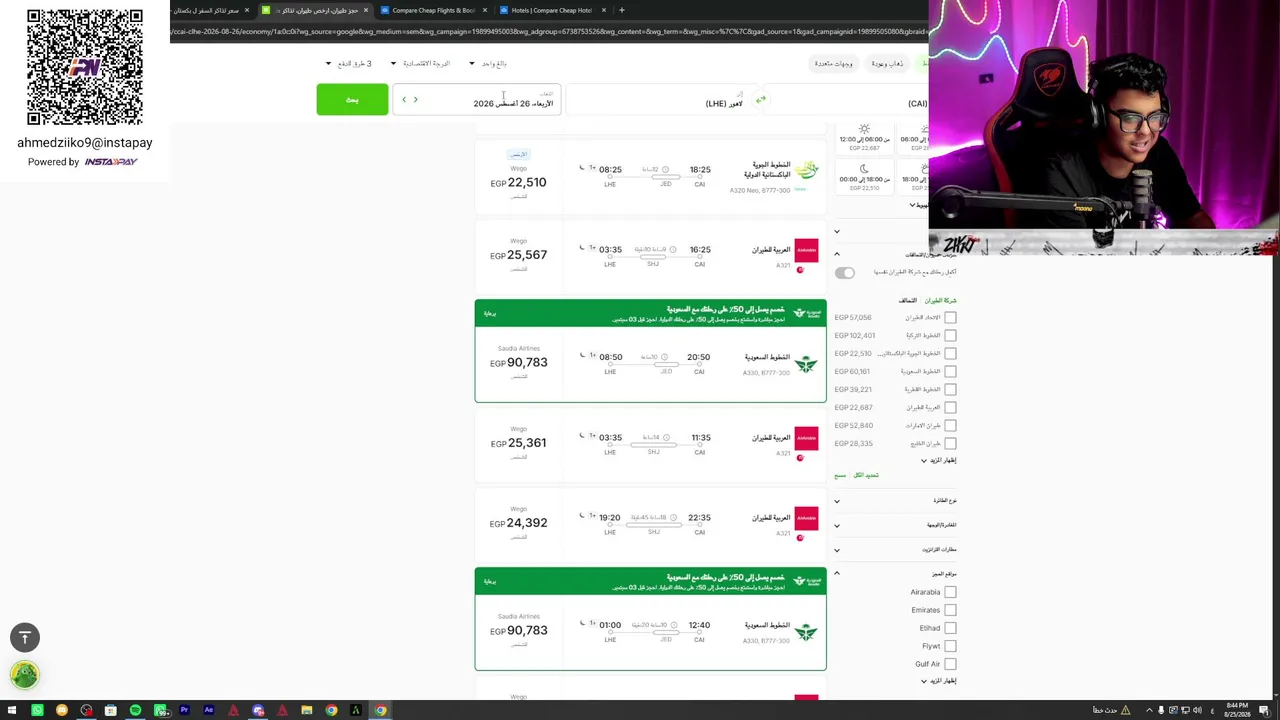This screenshot has width=1280, height=720.
Task: Check the airline filter priced EGP 22,687
Action: (950, 408)
